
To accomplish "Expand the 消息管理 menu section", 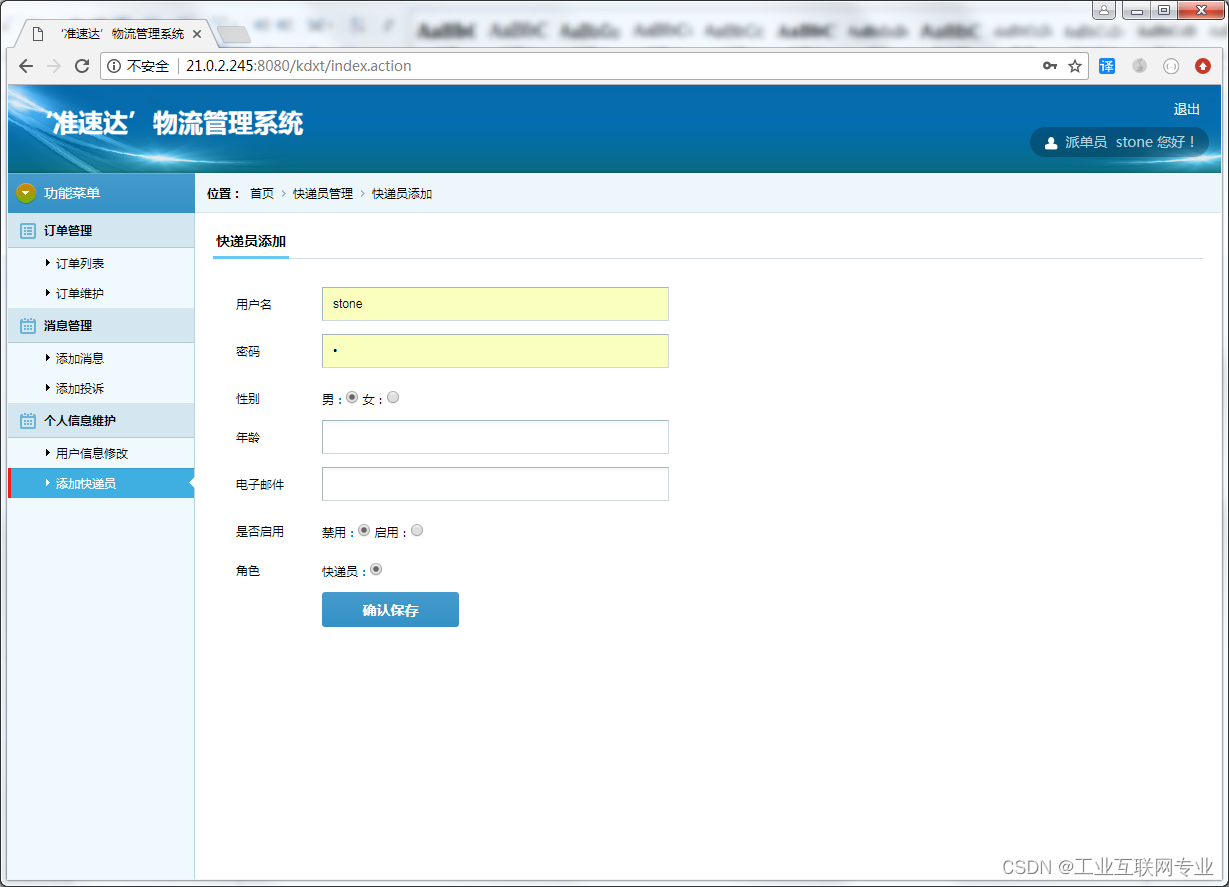I will (x=101, y=326).
